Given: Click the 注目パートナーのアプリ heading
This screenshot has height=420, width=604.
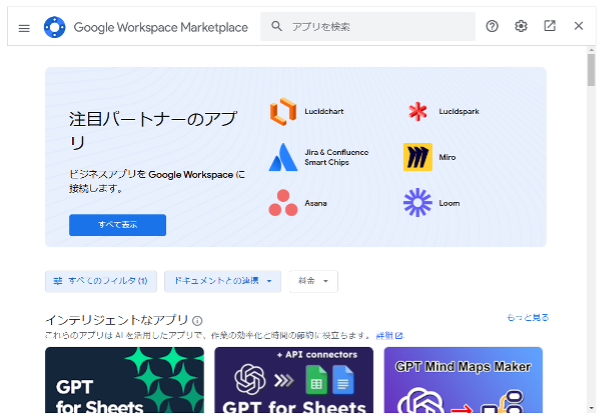Looking at the screenshot, I should pyautogui.click(x=153, y=130).
